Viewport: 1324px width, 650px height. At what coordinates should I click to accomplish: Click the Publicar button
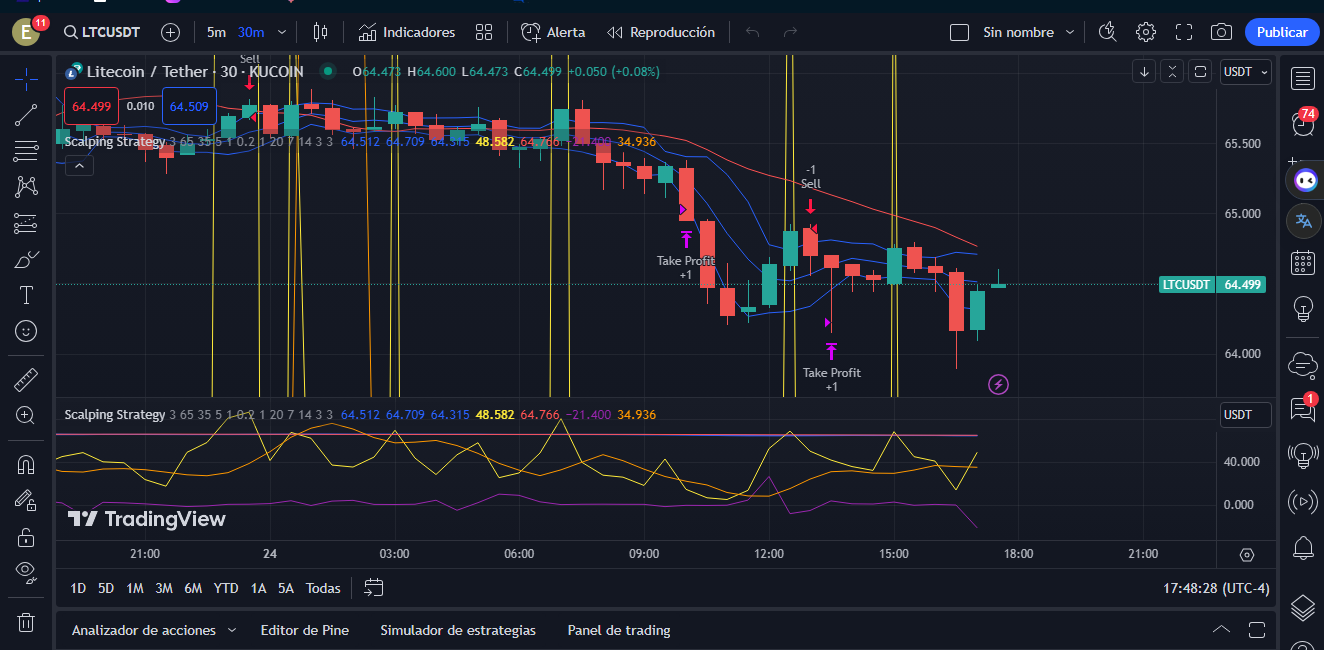pyautogui.click(x=1282, y=32)
